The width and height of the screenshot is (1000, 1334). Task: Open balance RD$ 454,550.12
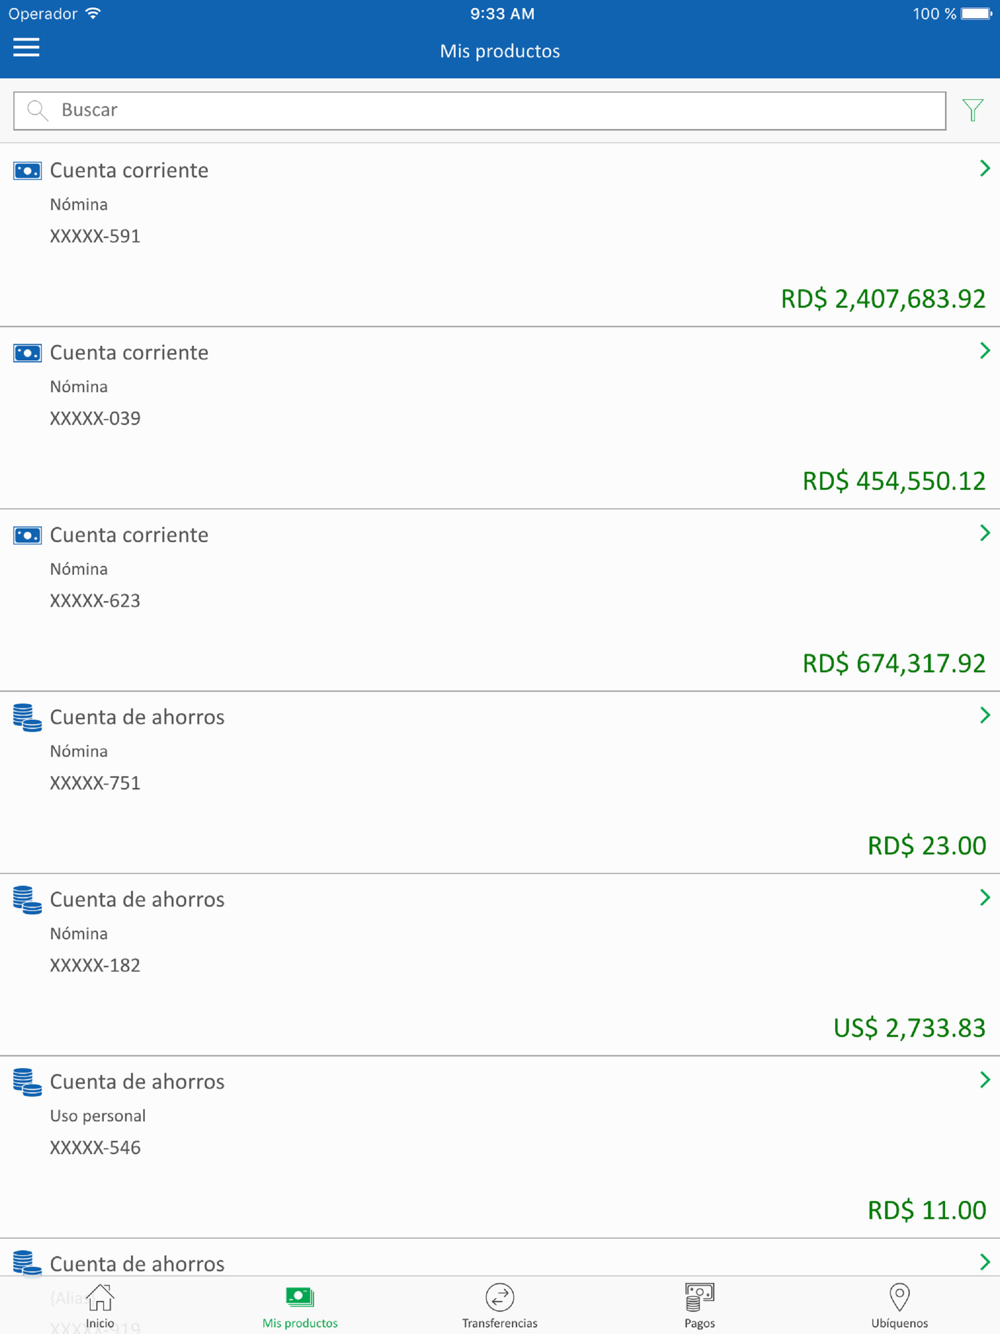(893, 481)
